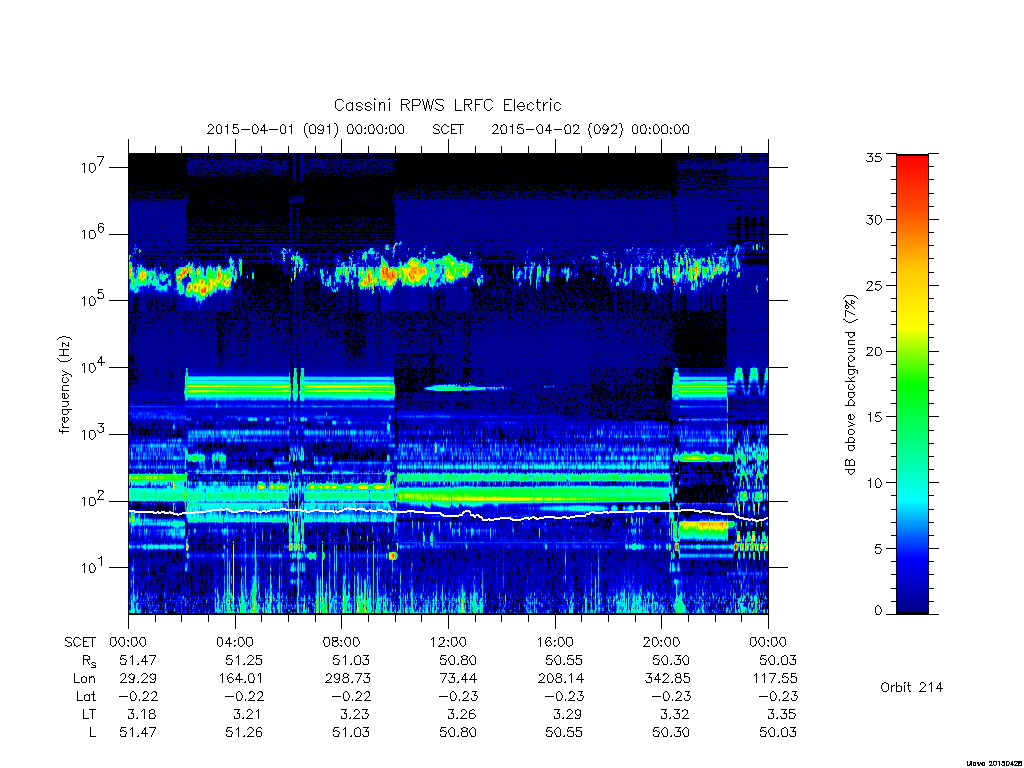Click the Rs row value '50.80'

pos(458,660)
